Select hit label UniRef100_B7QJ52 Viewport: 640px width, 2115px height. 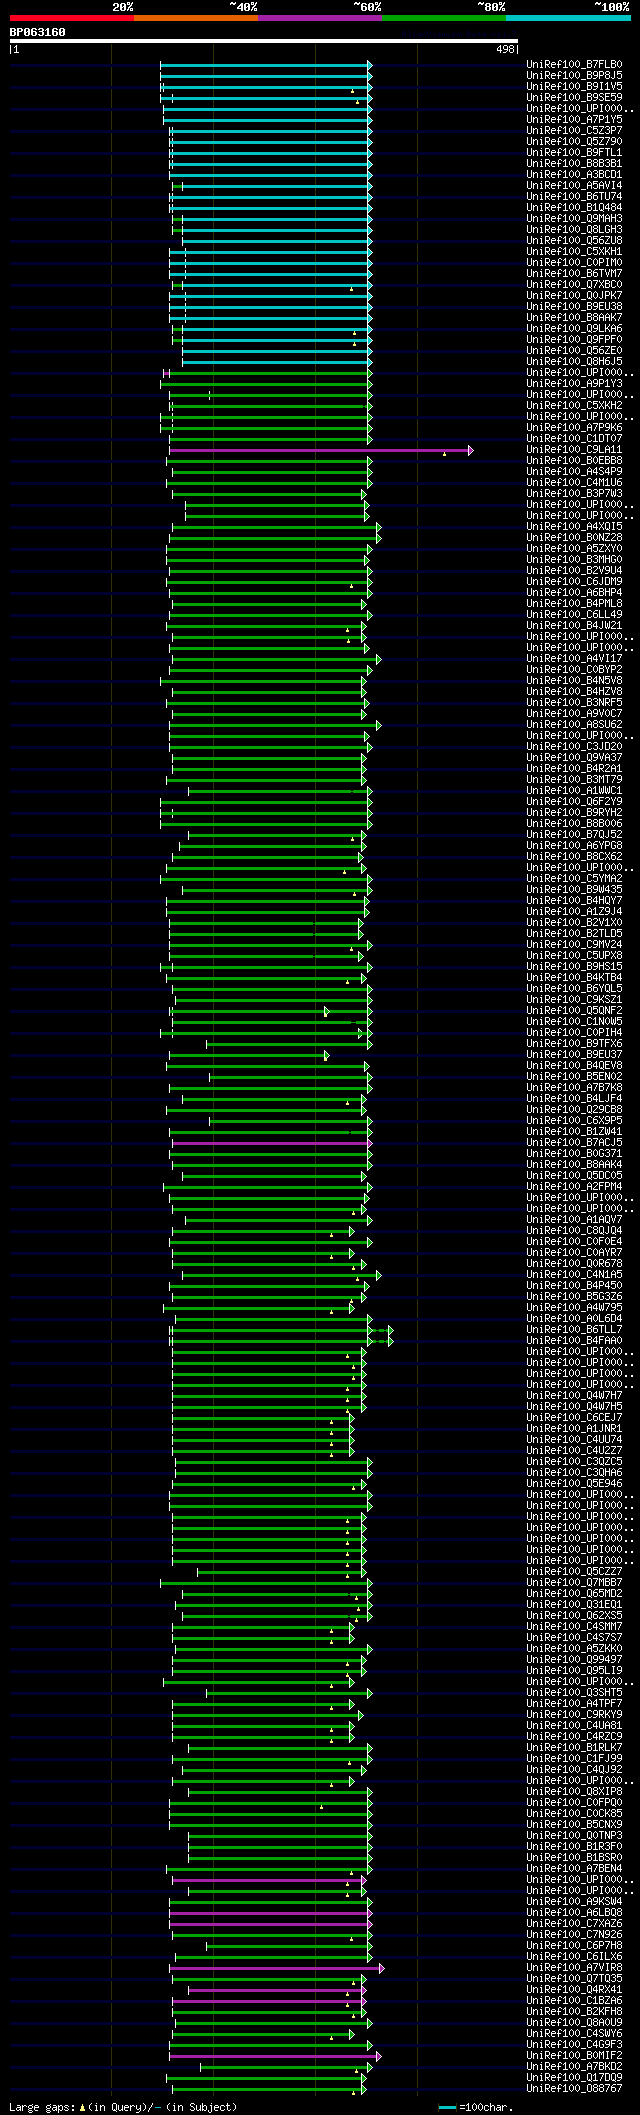pos(574,835)
